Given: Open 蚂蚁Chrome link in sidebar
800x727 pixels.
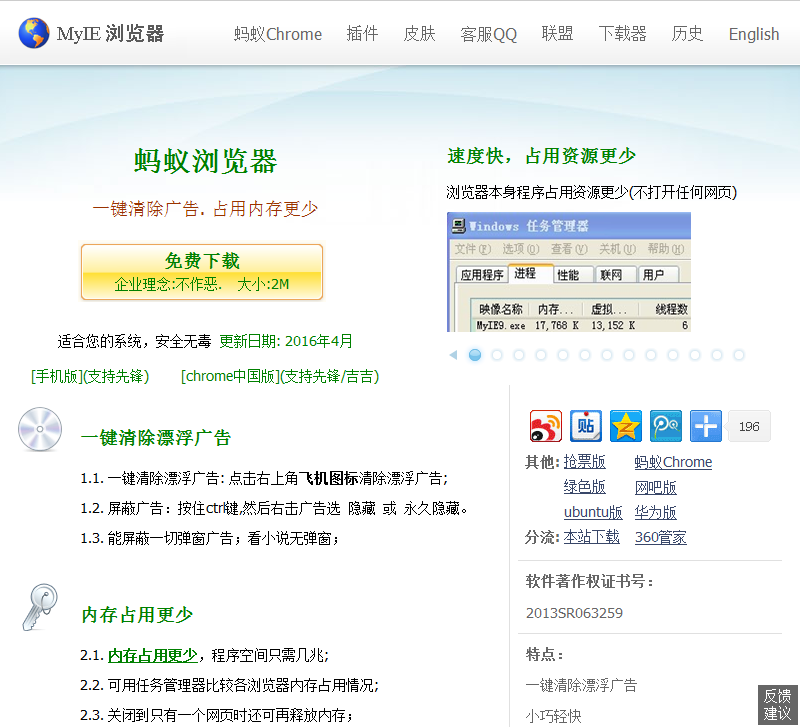Looking at the screenshot, I should point(673,462).
